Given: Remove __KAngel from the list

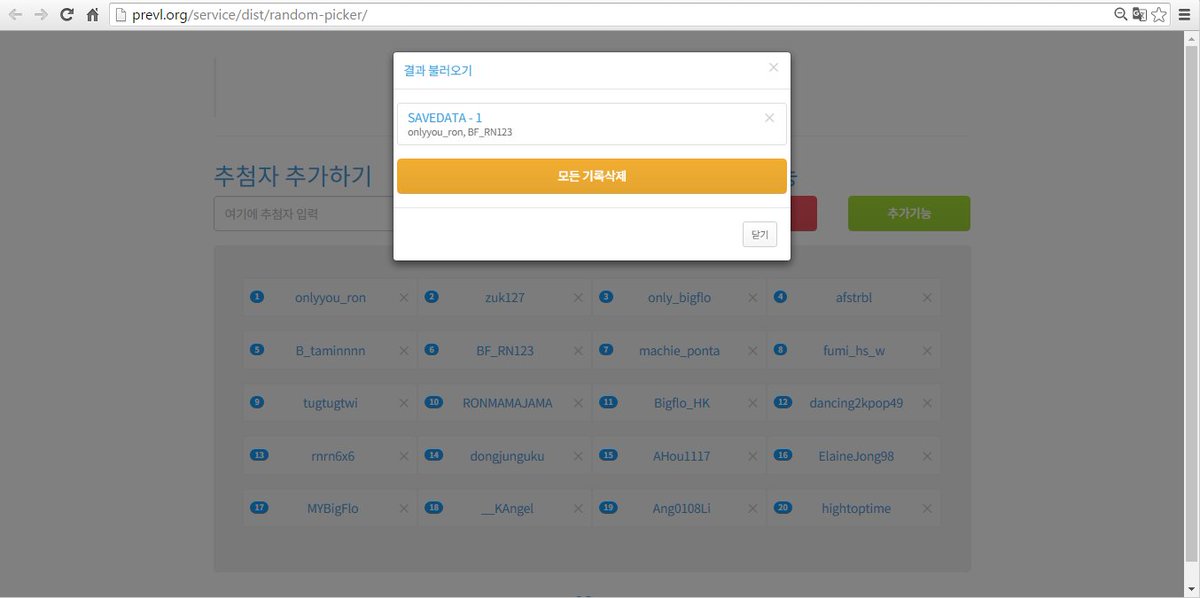Looking at the screenshot, I should (x=578, y=508).
